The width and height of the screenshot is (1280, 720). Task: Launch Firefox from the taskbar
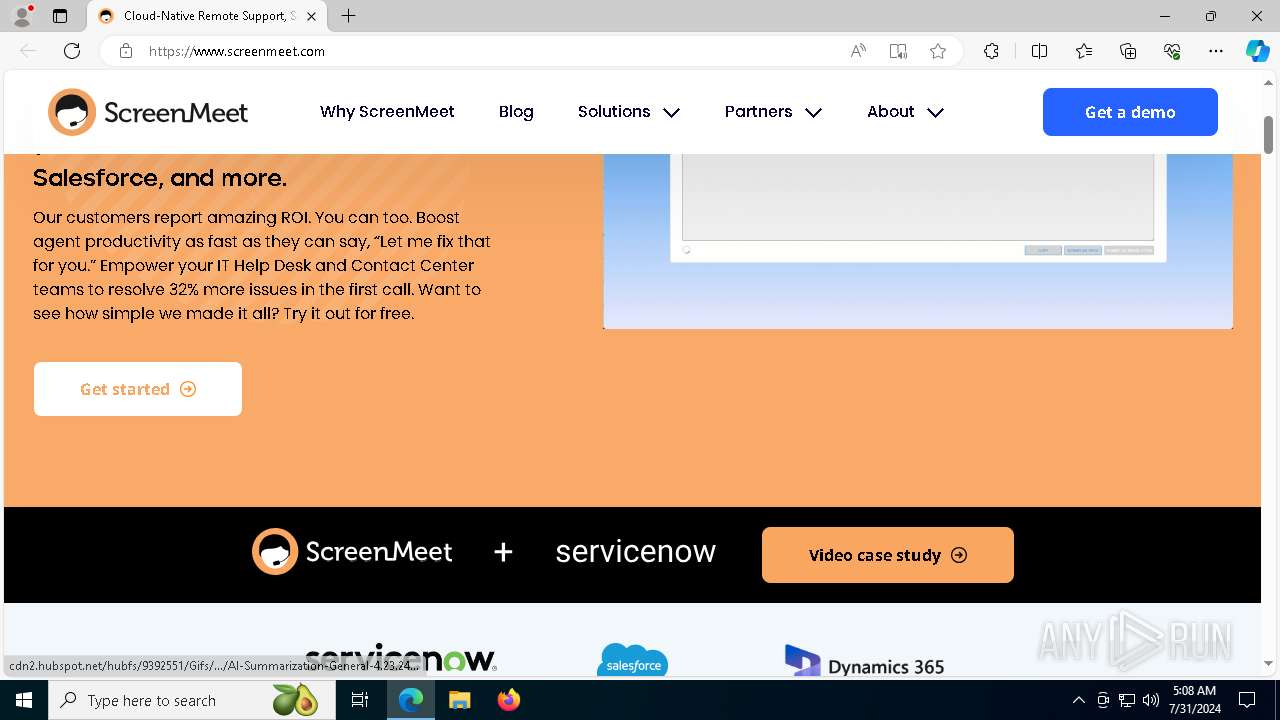tap(508, 700)
